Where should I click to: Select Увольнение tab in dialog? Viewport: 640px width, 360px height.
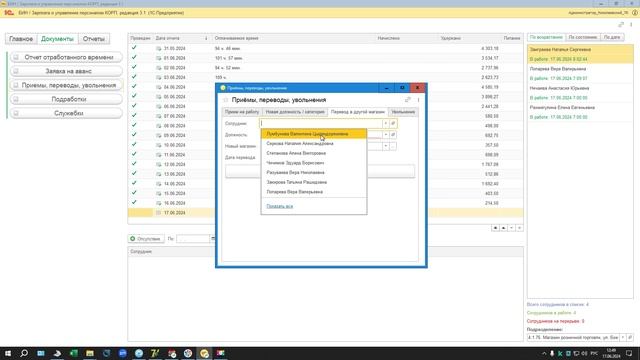pyautogui.click(x=402, y=112)
